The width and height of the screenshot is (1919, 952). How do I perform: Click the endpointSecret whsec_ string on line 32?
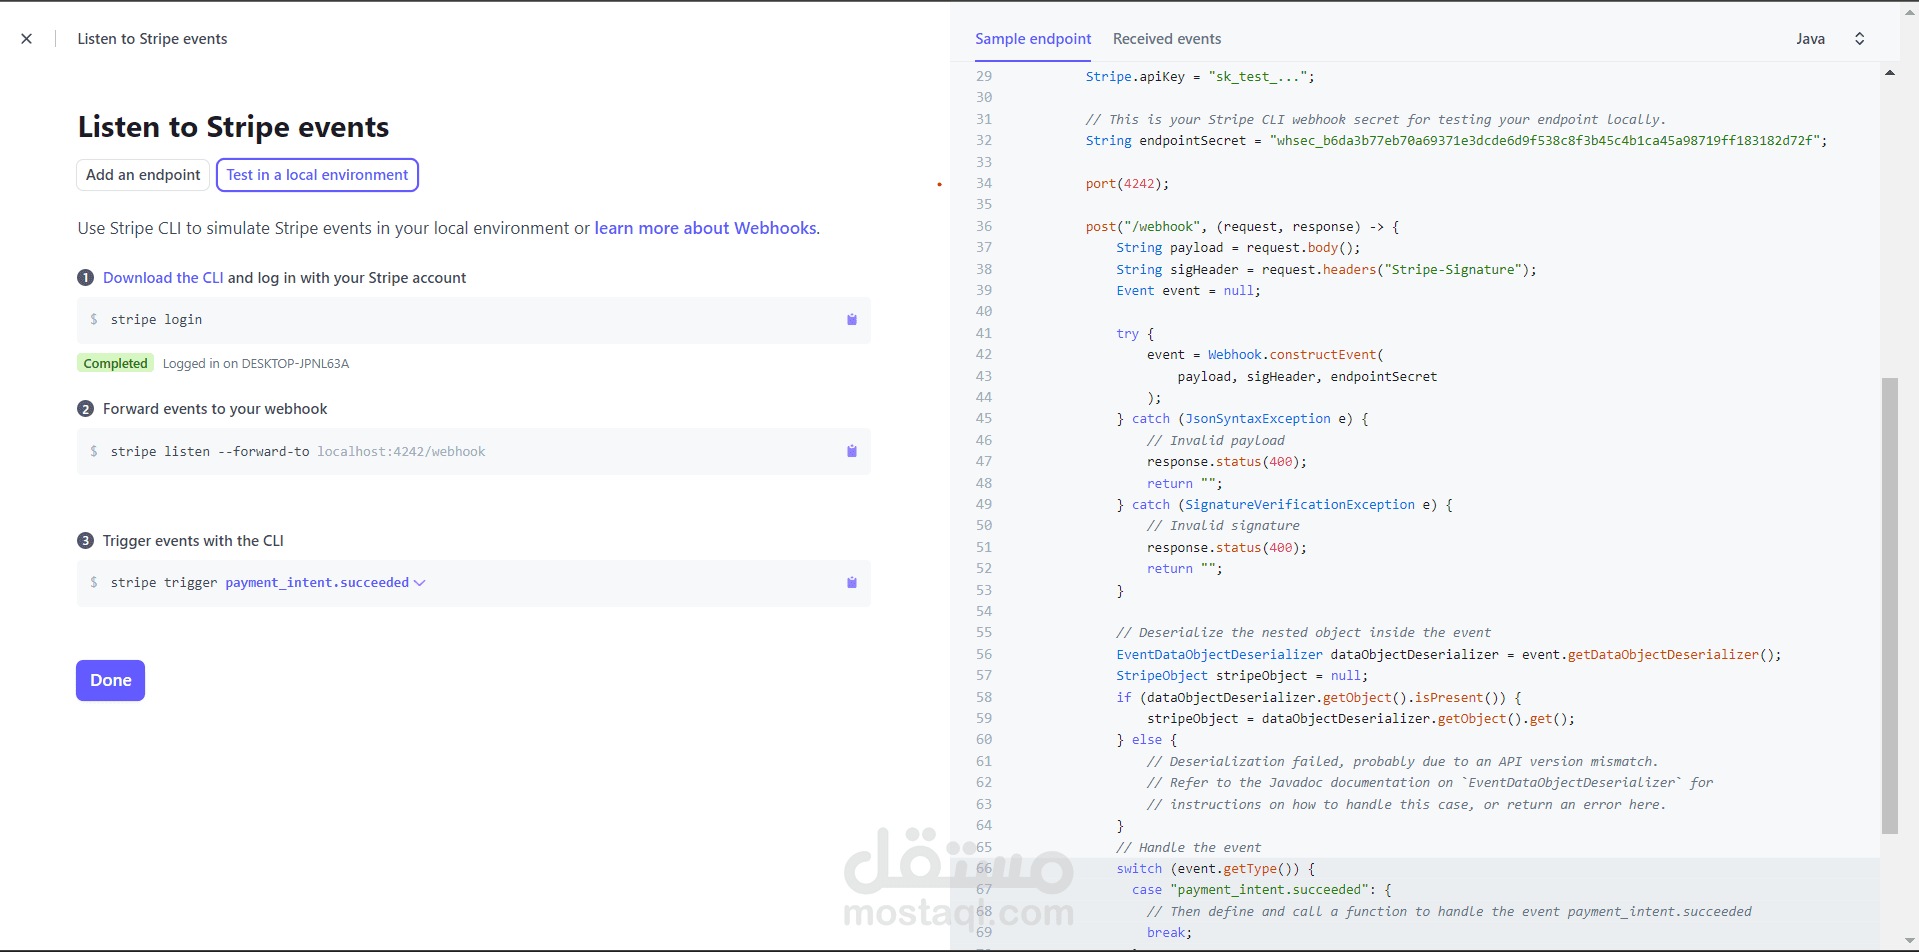[1544, 141]
